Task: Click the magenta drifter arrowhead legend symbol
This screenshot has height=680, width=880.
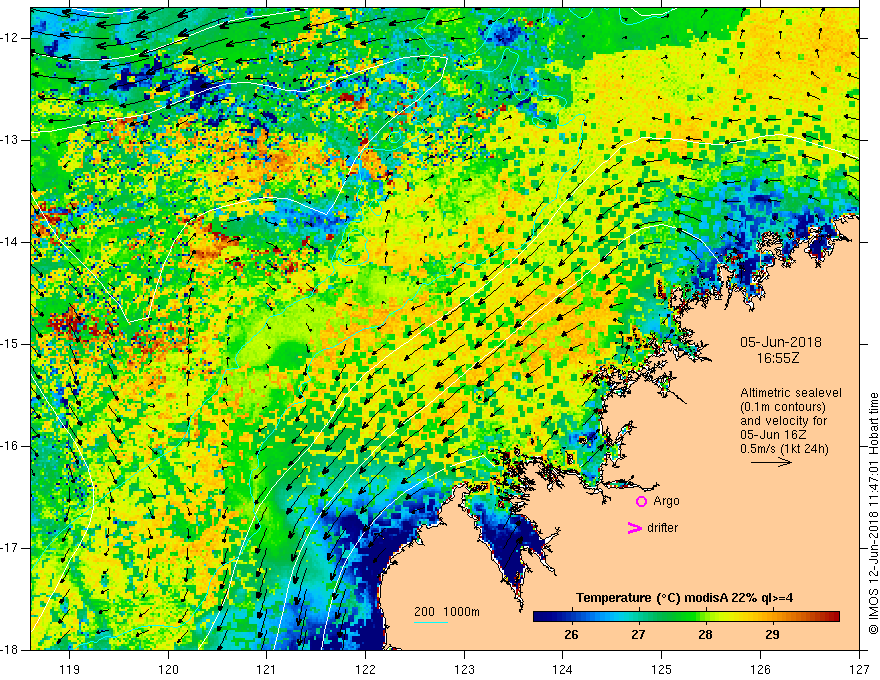Action: [x=635, y=528]
